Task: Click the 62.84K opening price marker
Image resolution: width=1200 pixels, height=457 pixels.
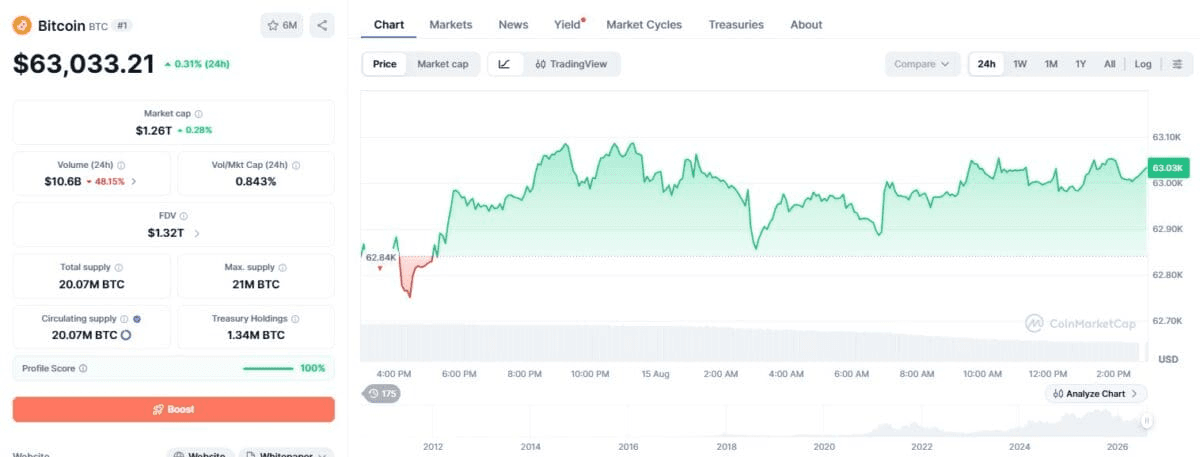Action: [x=381, y=258]
